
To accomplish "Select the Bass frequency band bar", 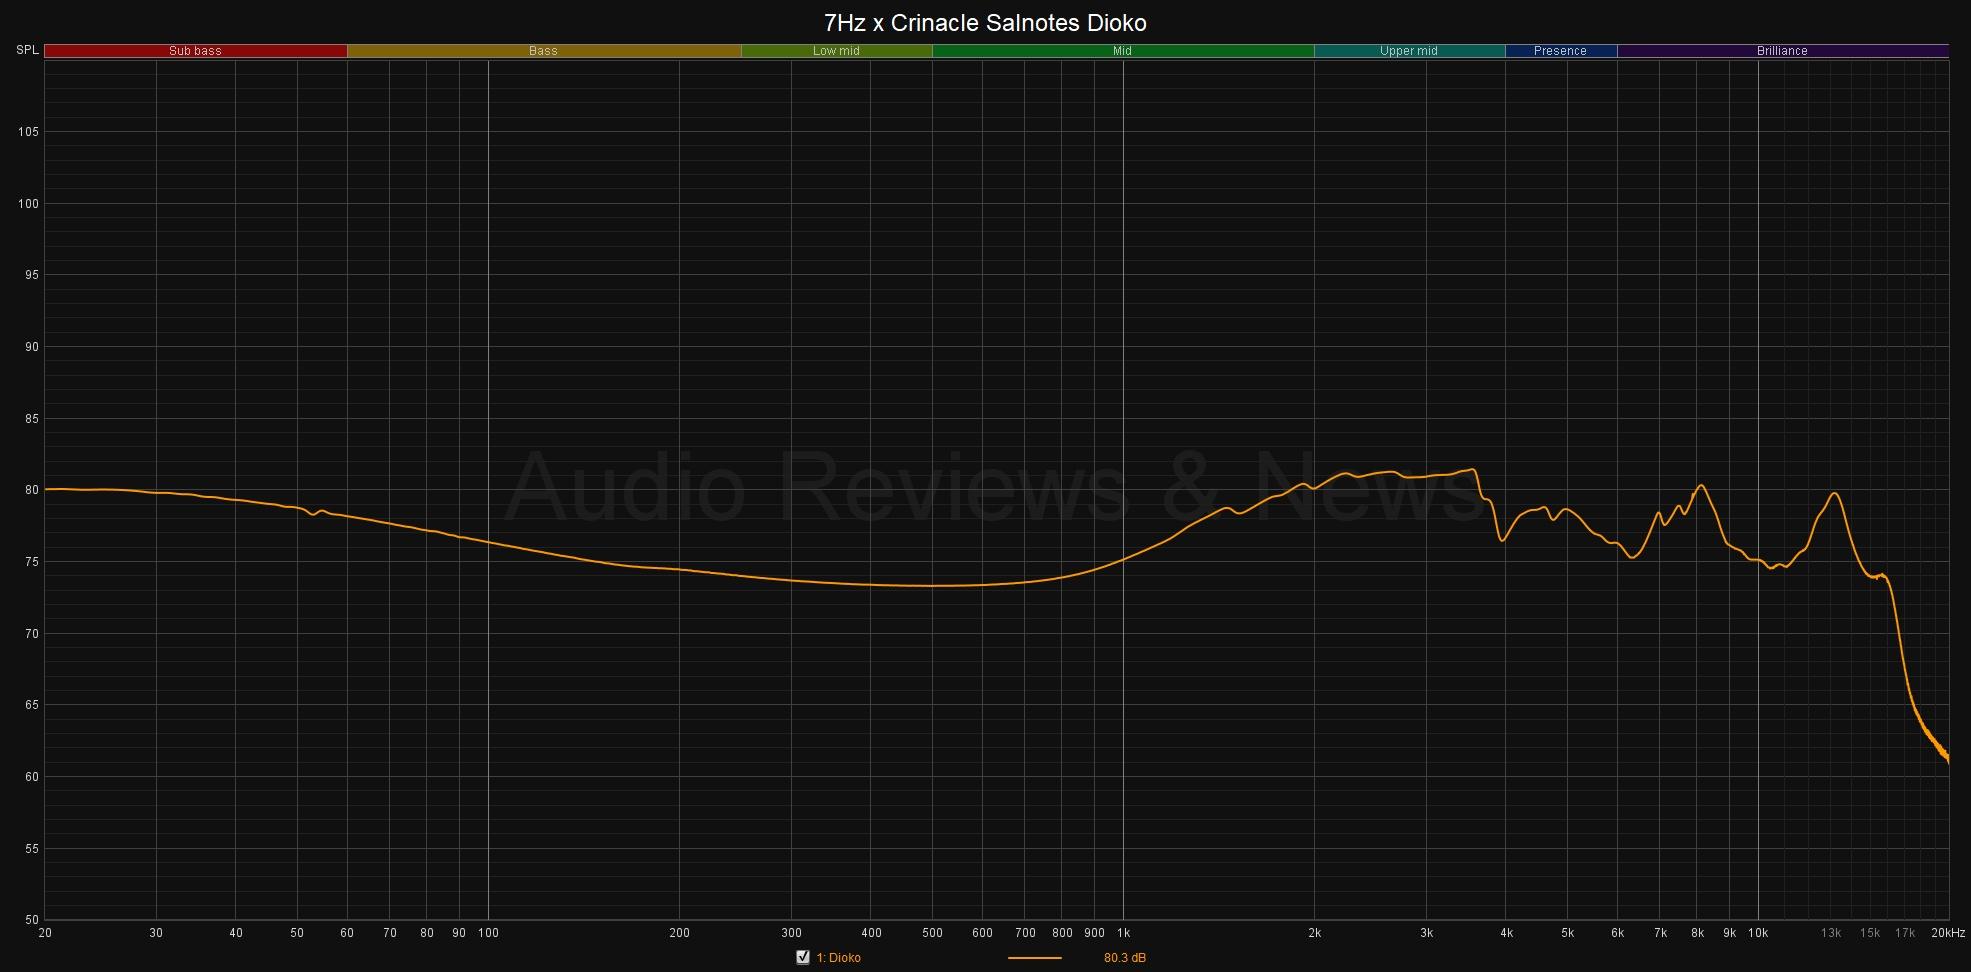I will 543,51.
